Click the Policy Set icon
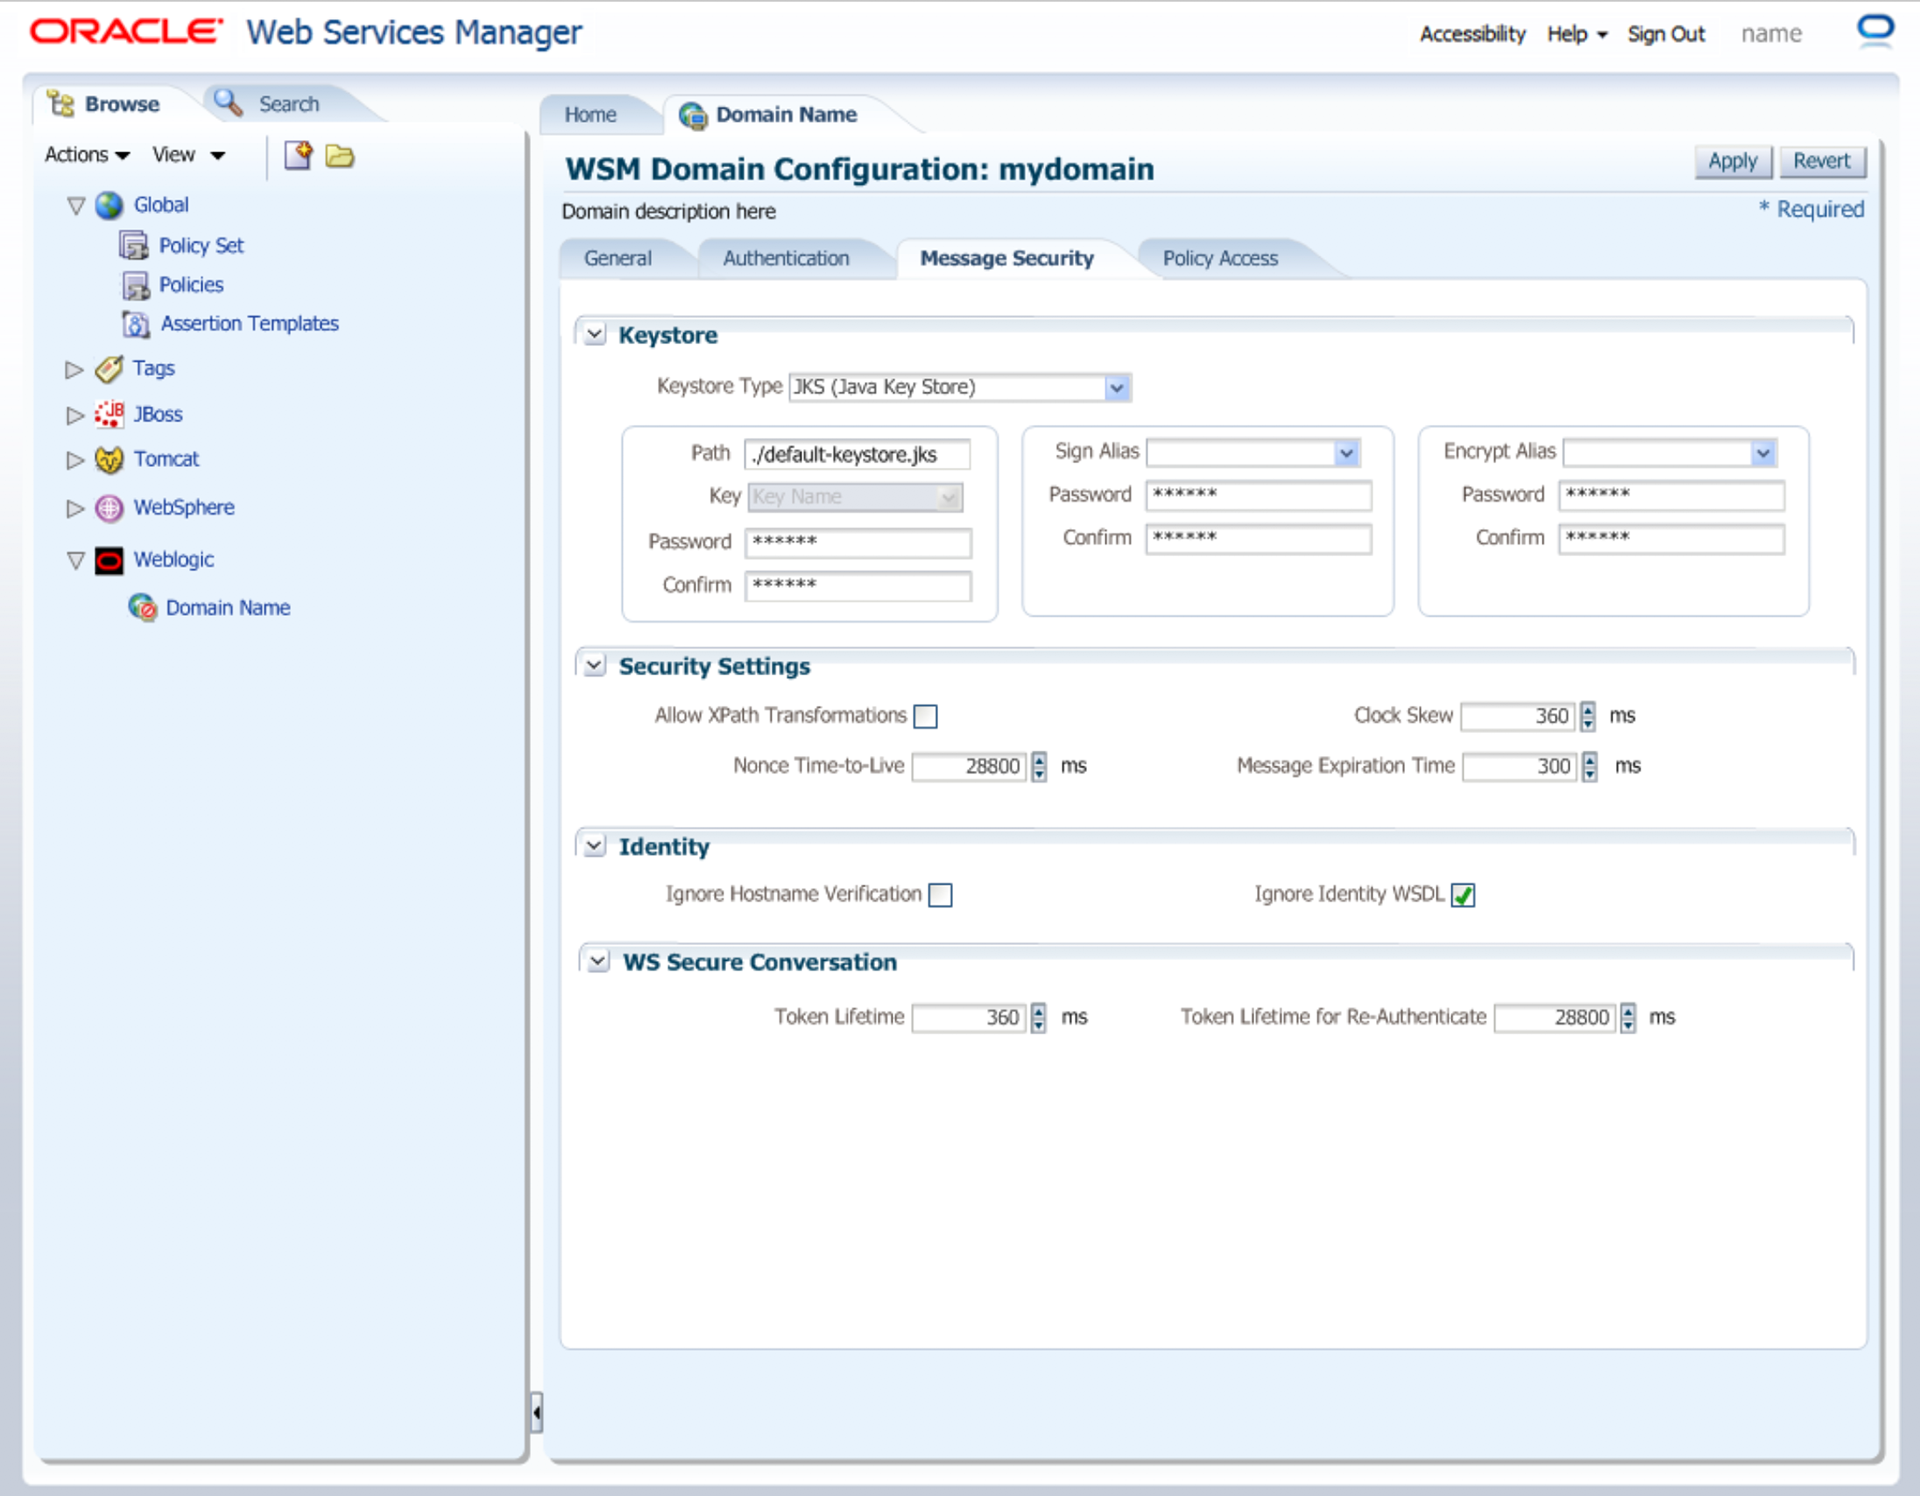Image resolution: width=1920 pixels, height=1496 pixels. [133, 245]
